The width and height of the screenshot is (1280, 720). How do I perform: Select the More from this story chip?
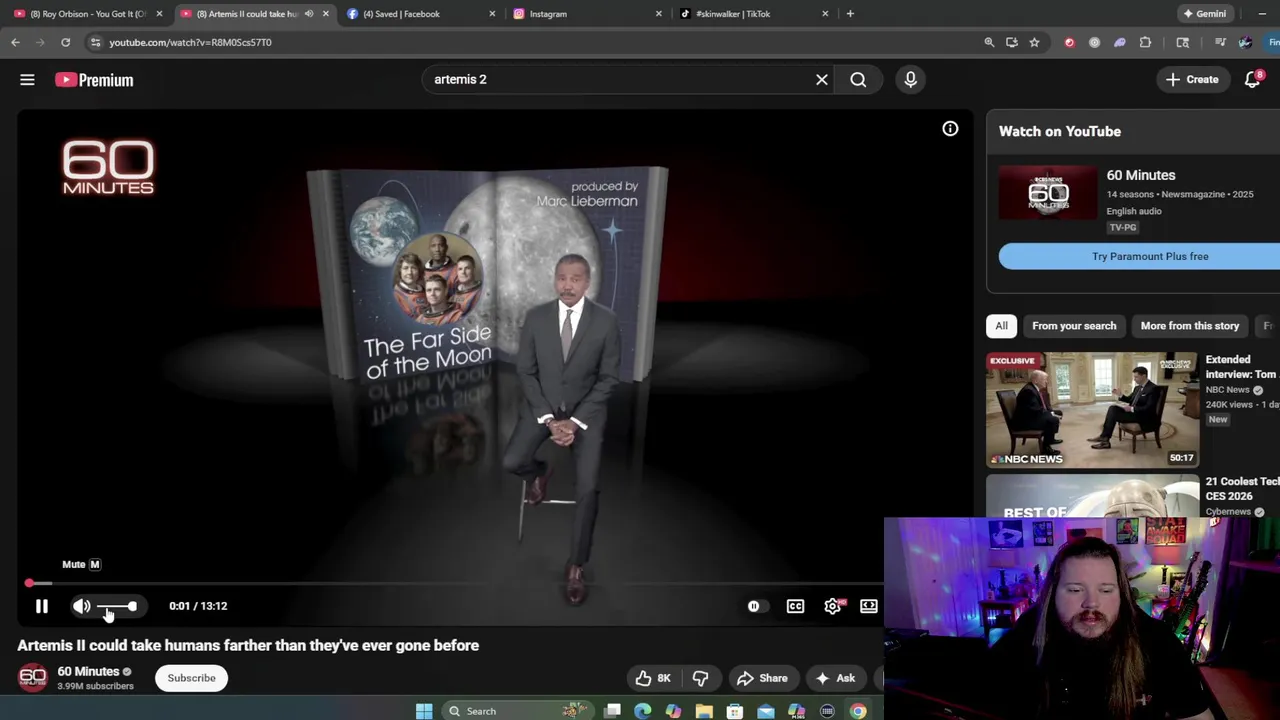[x=1189, y=326]
